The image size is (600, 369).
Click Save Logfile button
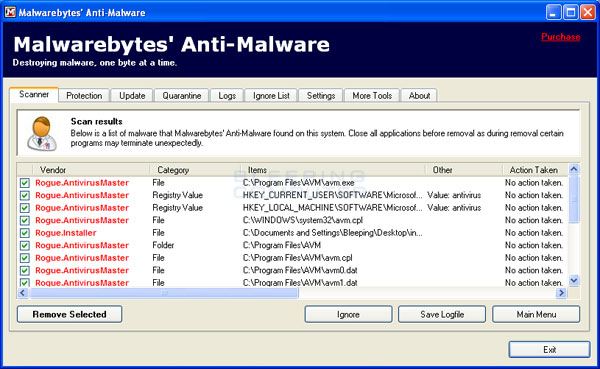[442, 314]
